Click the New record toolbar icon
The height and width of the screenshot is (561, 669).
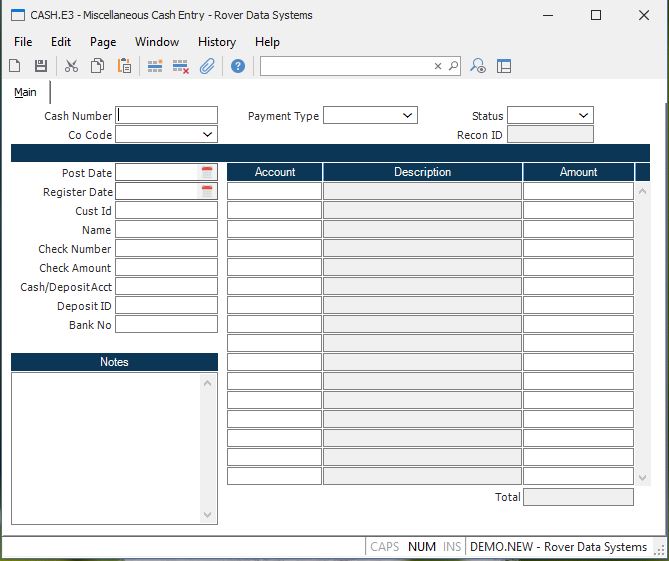[x=15, y=66]
